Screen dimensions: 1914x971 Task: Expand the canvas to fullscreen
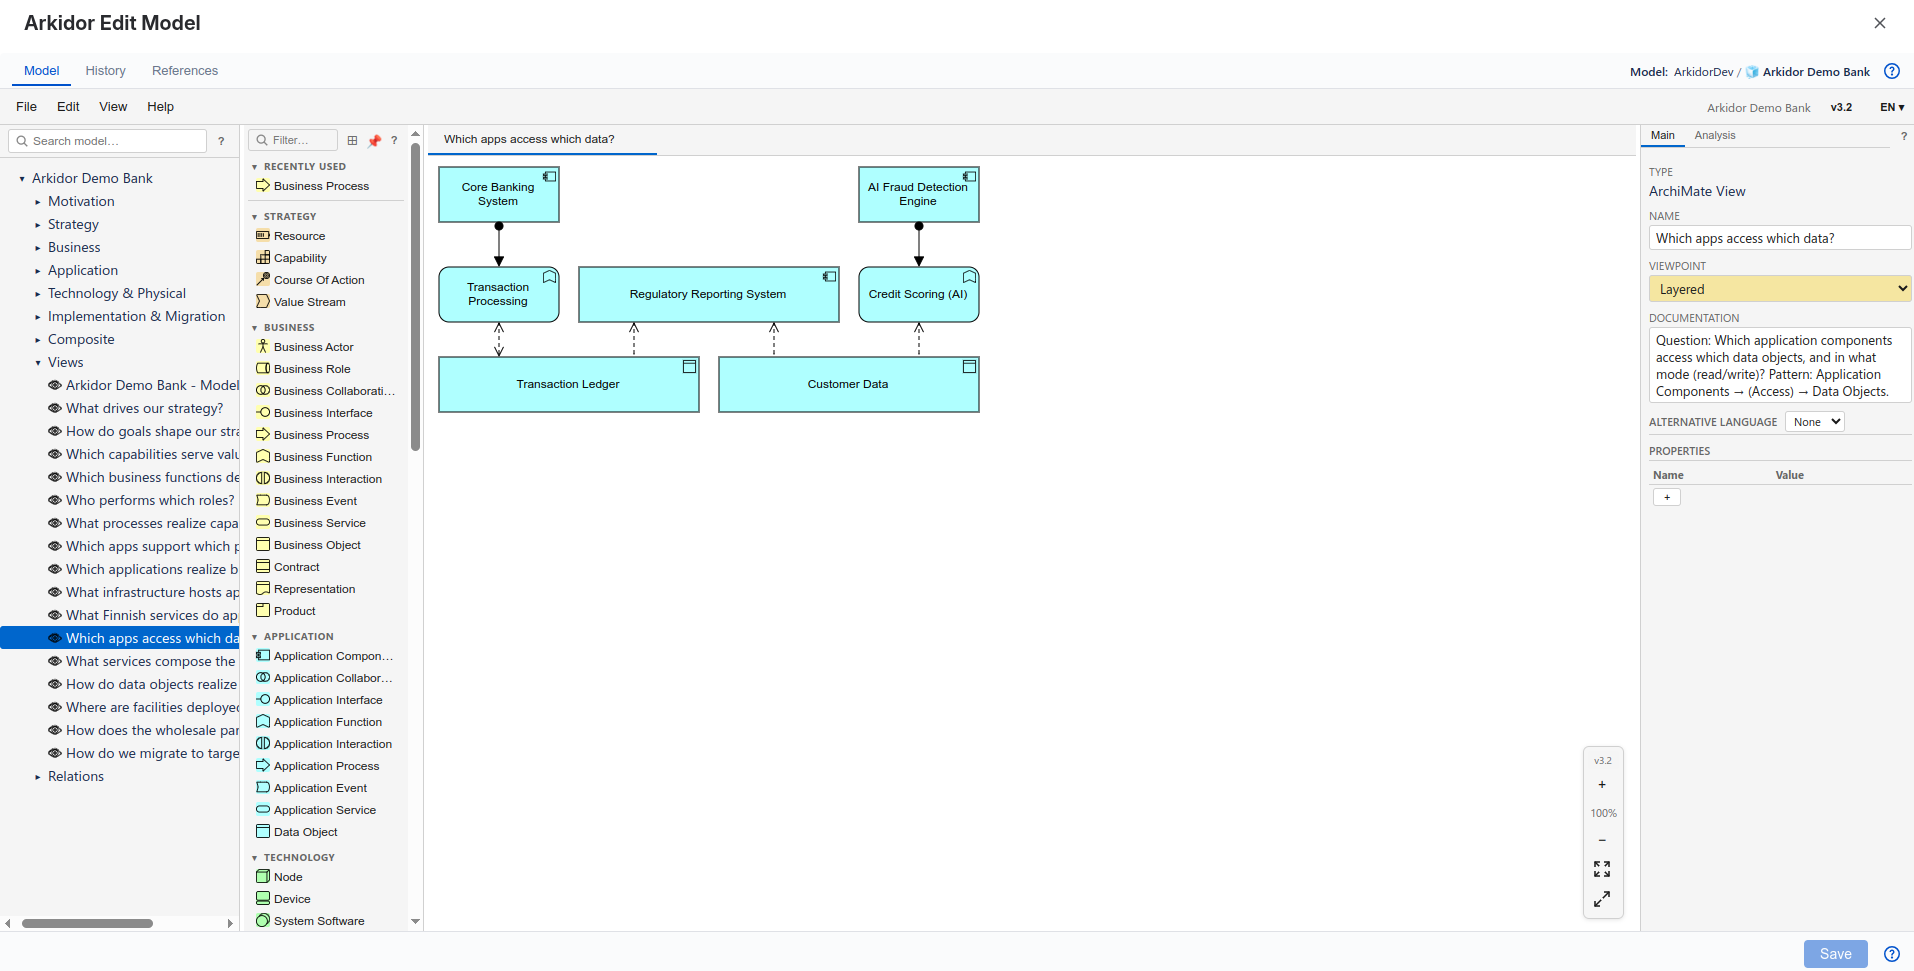coord(1602,899)
